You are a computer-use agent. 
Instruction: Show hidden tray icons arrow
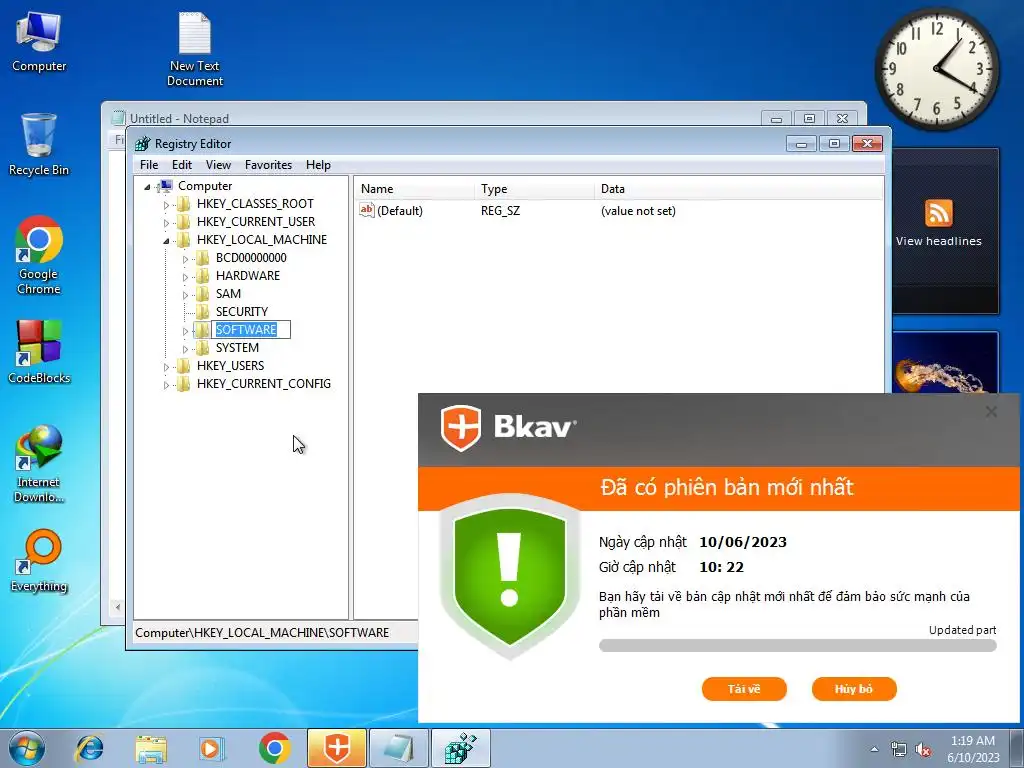tap(874, 749)
